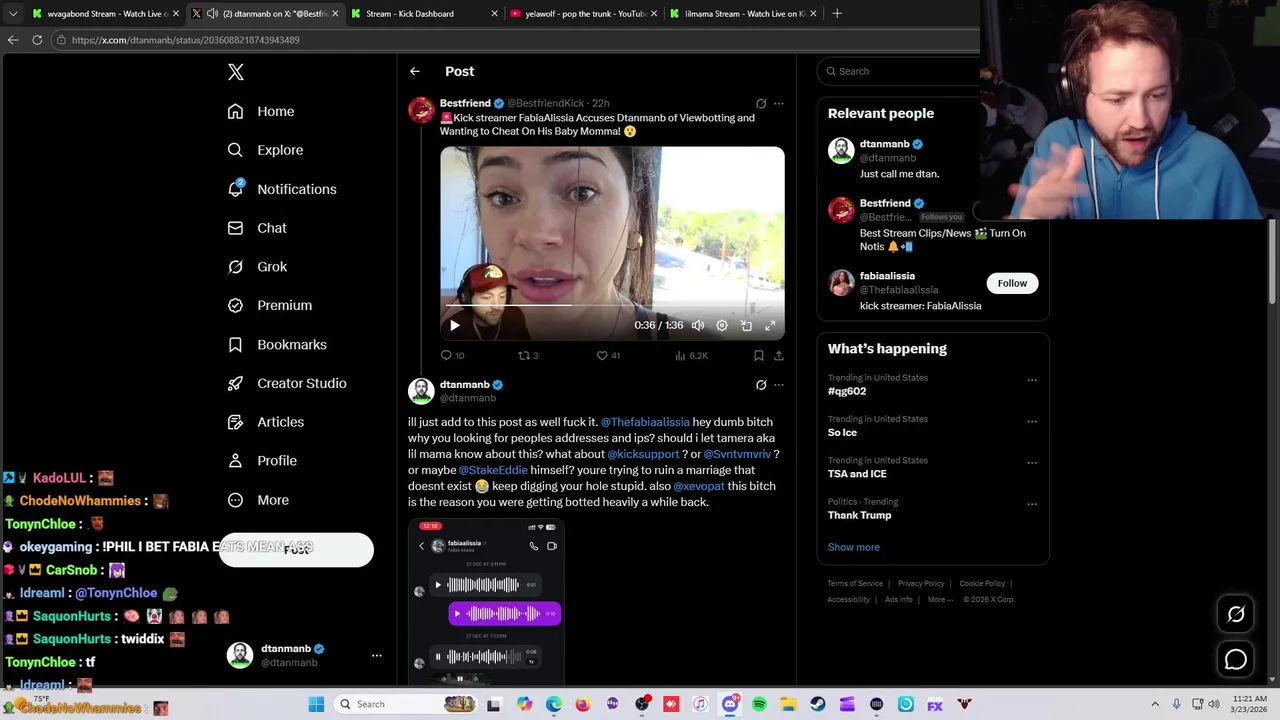Open Premium in the sidebar

269,305
